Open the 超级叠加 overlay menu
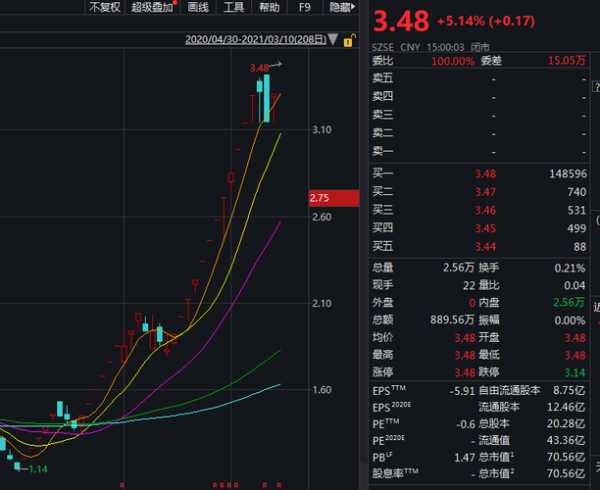The width and height of the screenshot is (600, 490). 153,7
